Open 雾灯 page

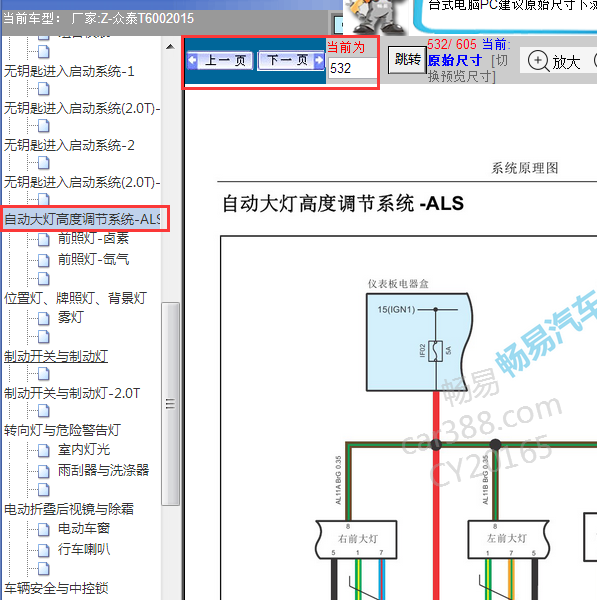click(70, 317)
